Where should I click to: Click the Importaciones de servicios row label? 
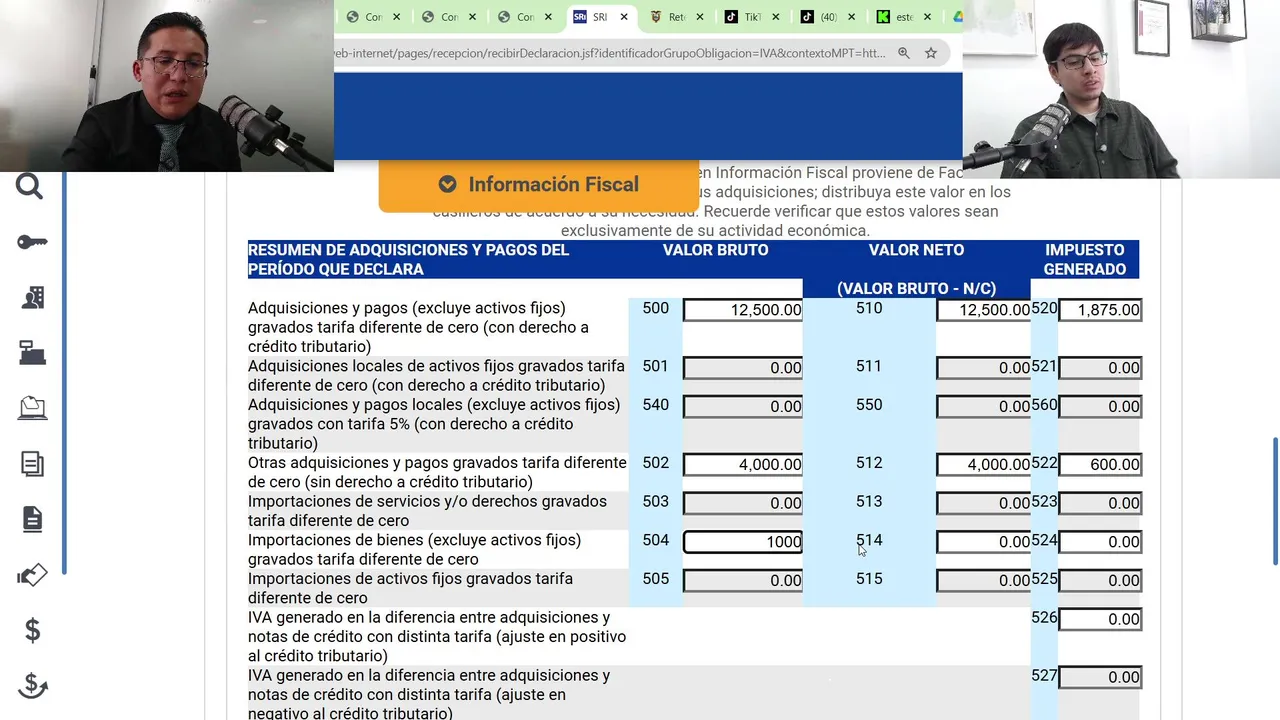point(427,511)
